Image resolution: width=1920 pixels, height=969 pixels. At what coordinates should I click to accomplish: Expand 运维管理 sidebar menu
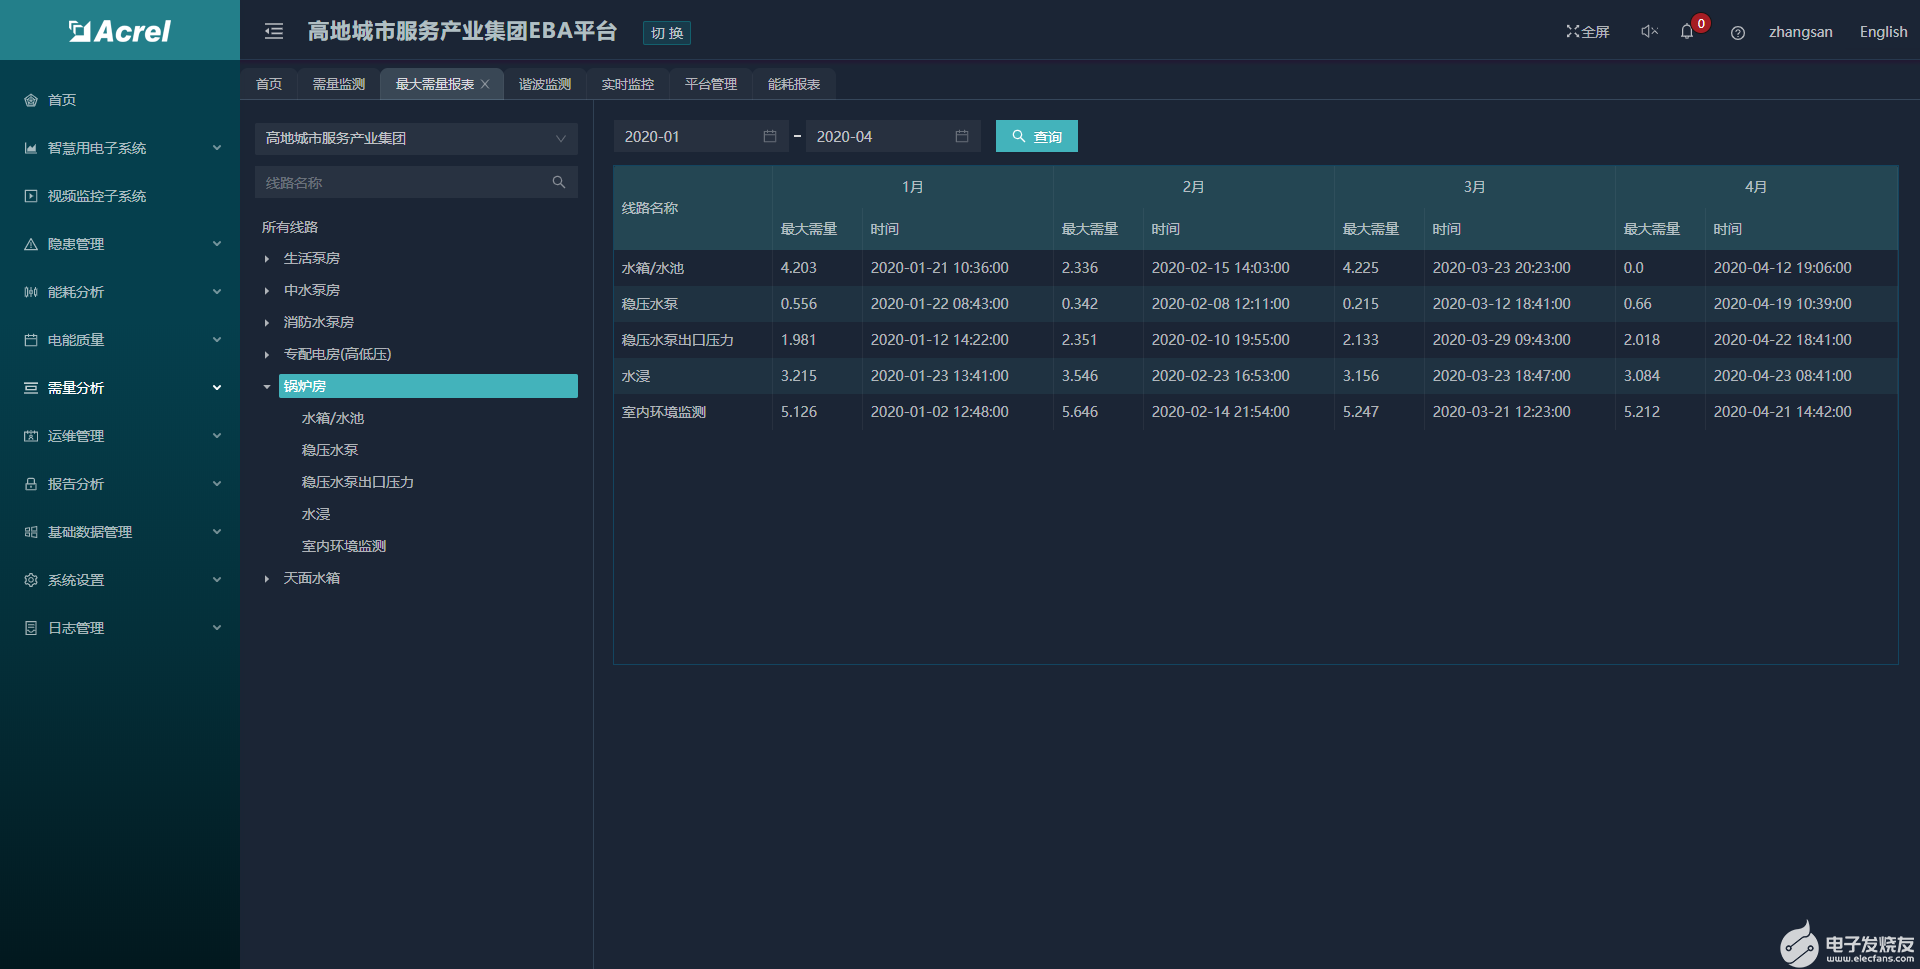(120, 436)
